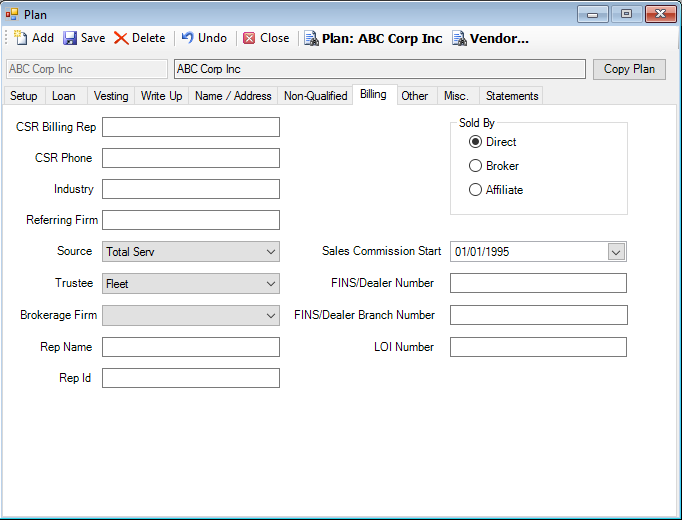Viewport: 682px width, 520px height.
Task: Select the Affiliate radio button
Action: pyautogui.click(x=475, y=190)
